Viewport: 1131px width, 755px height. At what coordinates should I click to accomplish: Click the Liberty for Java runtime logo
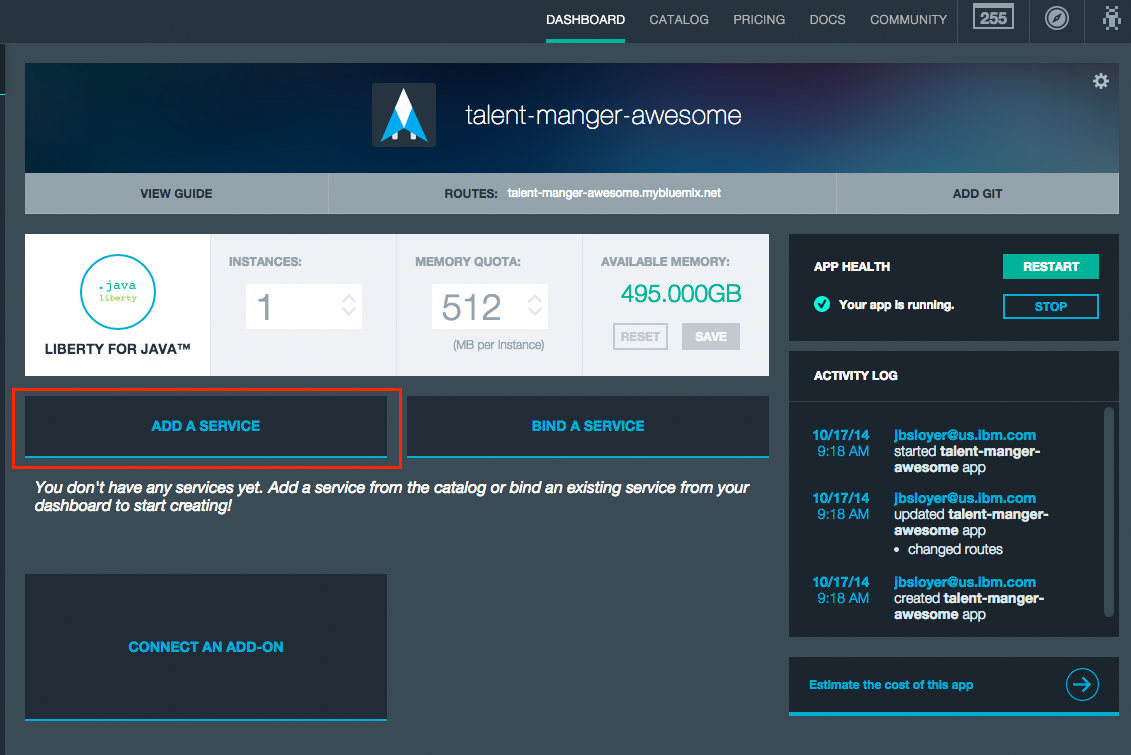click(118, 292)
